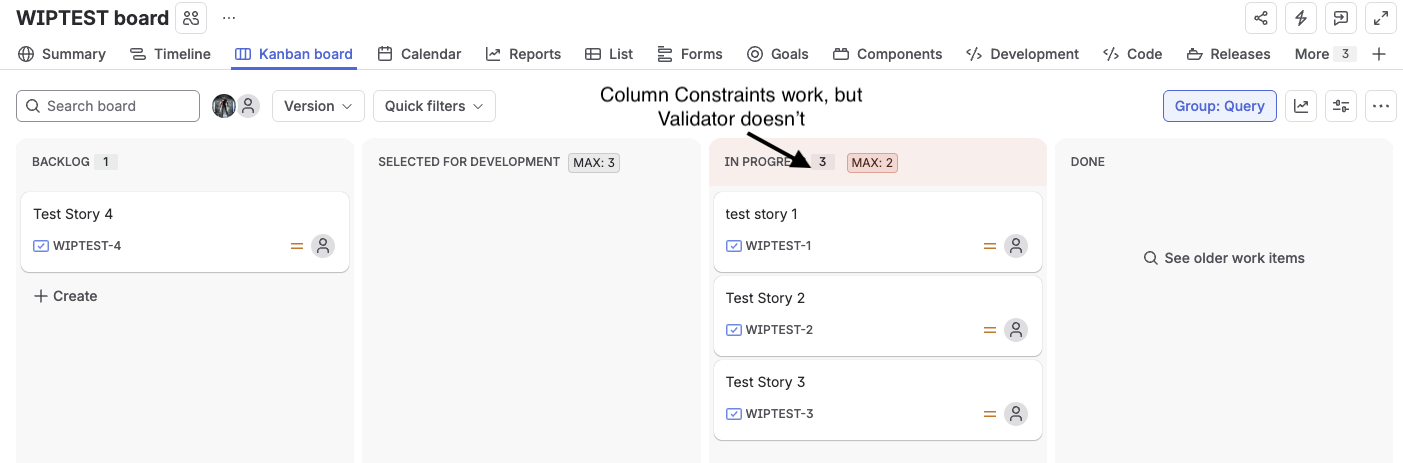Switch to the Timeline tab
Image resolution: width=1403 pixels, height=463 pixels.
point(170,54)
